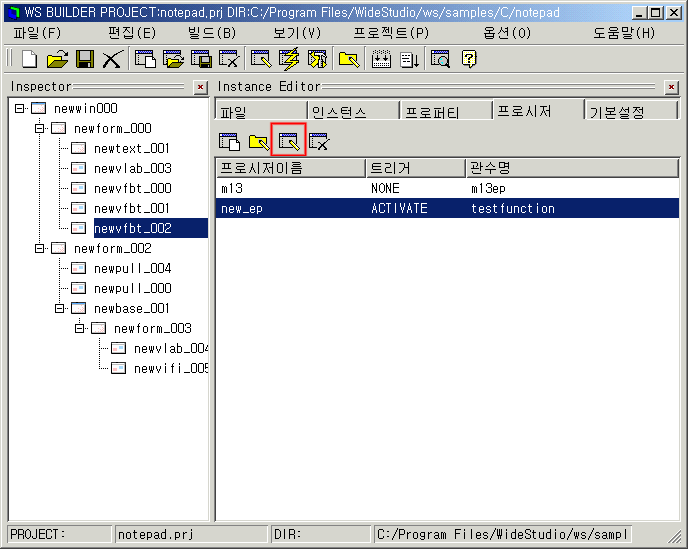
Task: Open the 보기(V) menu
Action: pos(297,33)
